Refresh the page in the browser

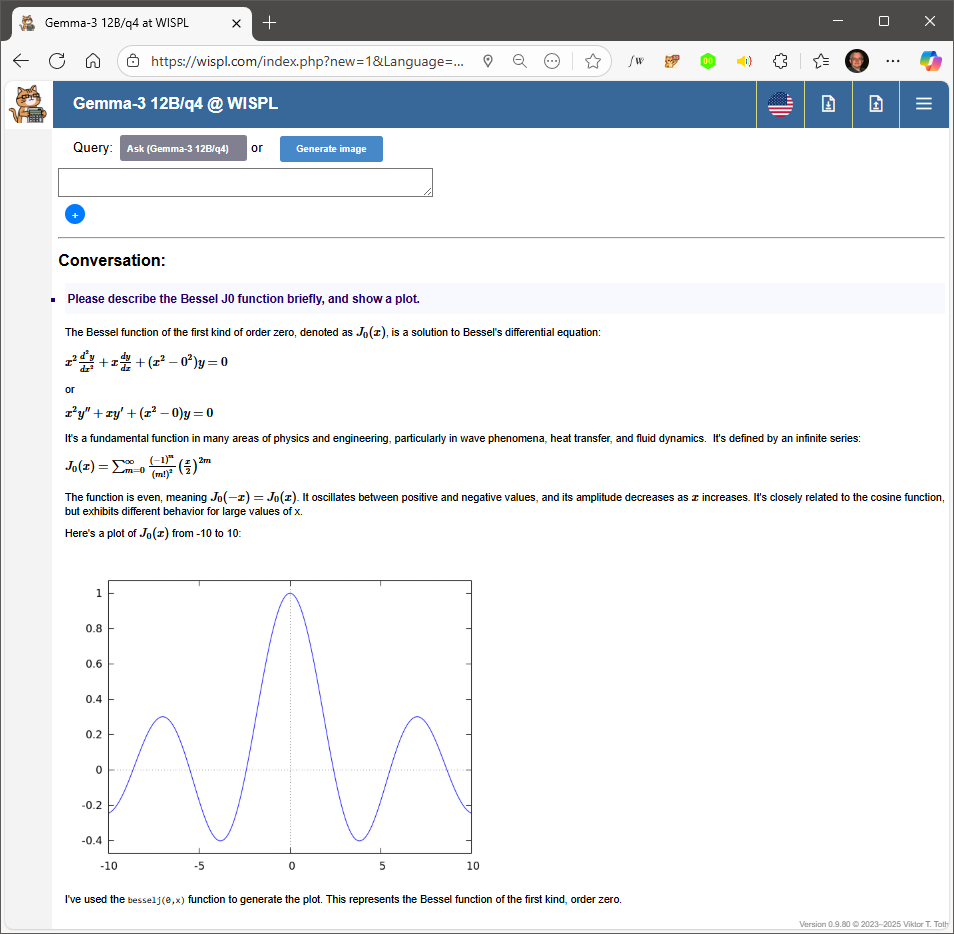57,61
